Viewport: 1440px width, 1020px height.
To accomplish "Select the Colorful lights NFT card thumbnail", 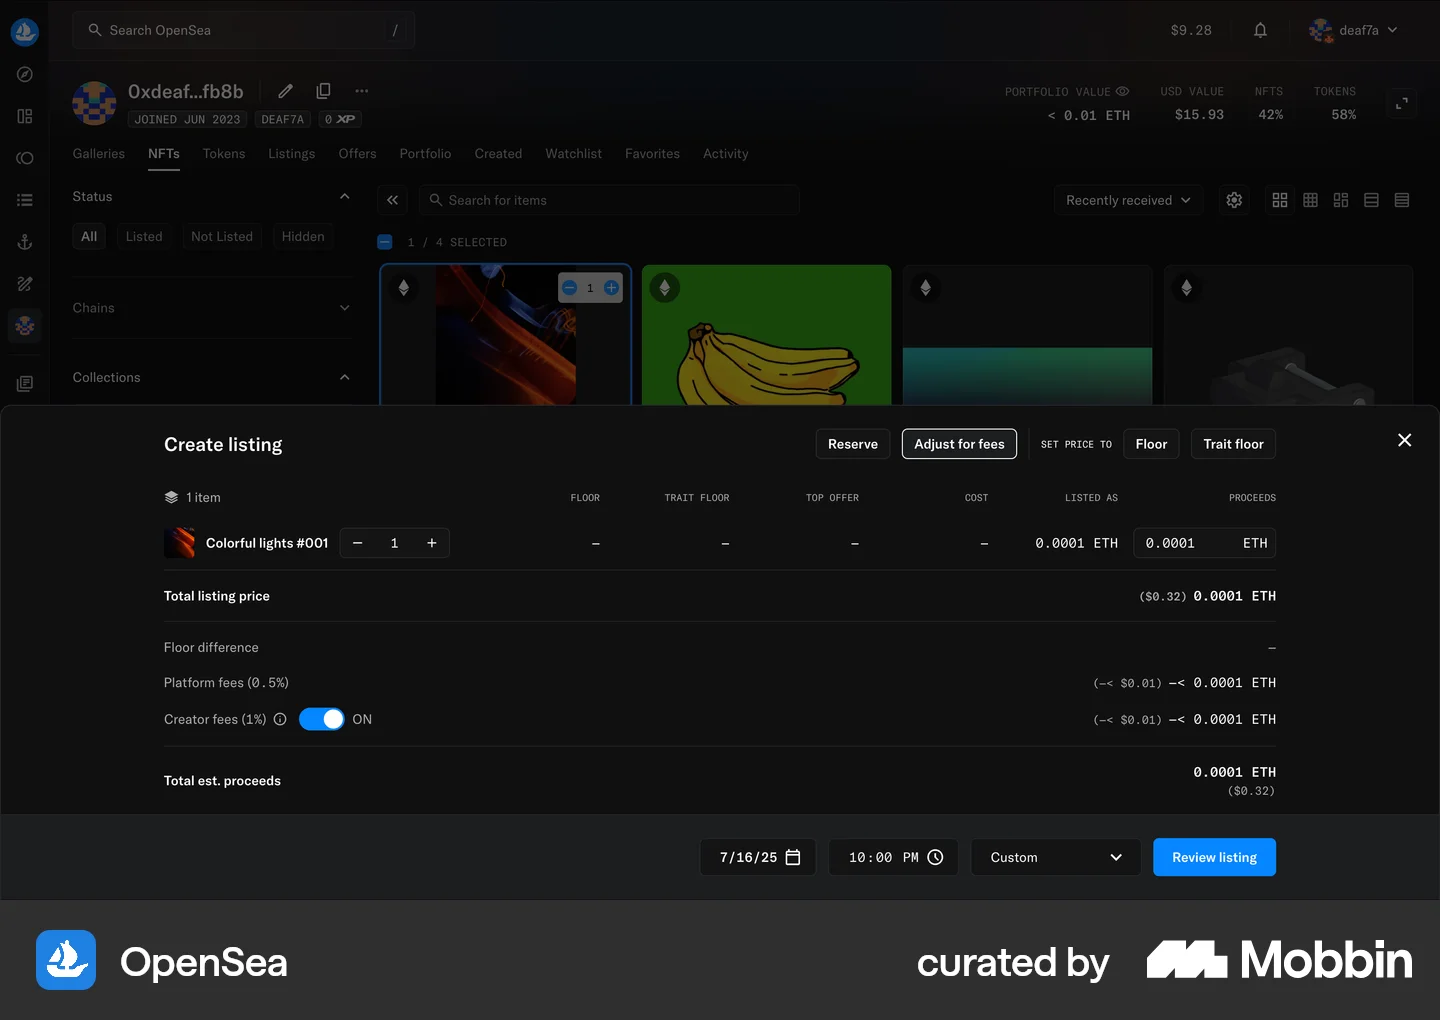I will [x=506, y=335].
